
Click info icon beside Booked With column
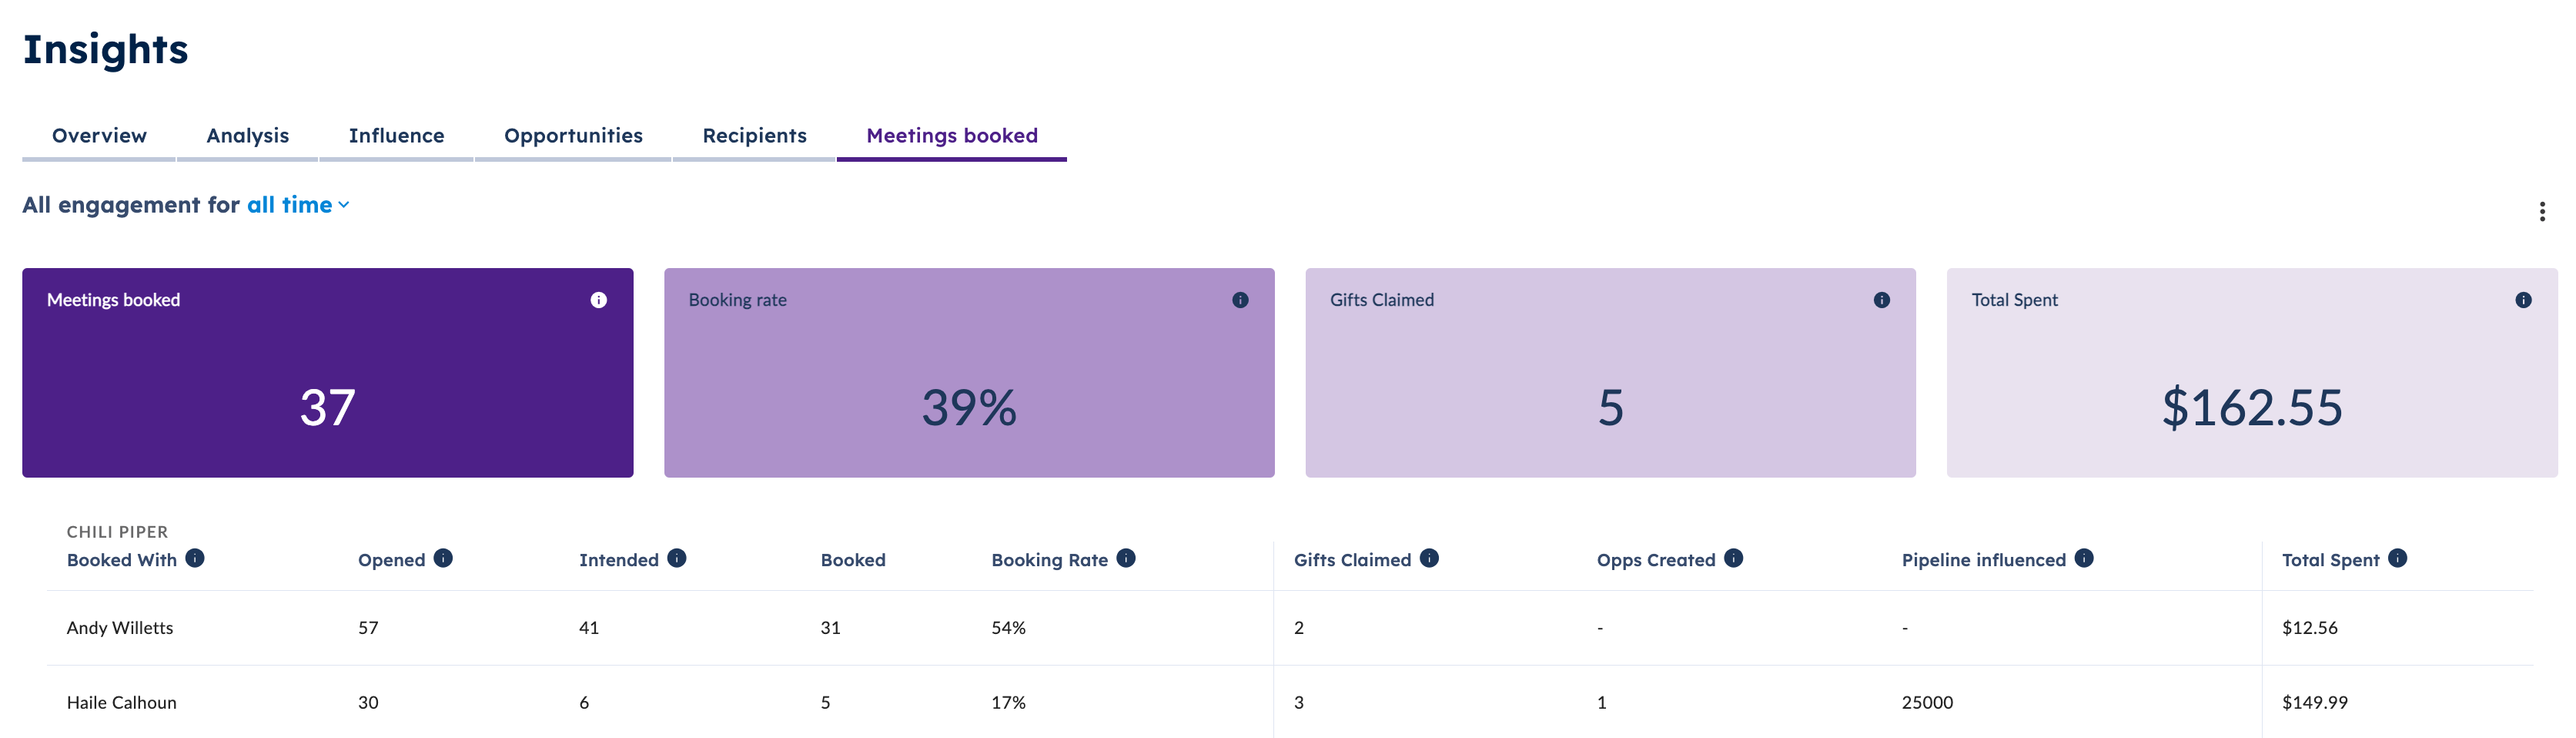[195, 558]
